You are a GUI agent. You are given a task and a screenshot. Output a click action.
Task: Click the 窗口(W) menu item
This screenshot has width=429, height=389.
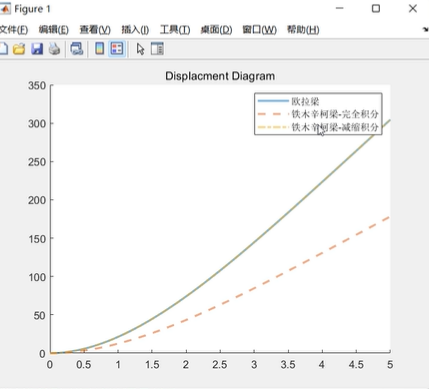click(259, 30)
